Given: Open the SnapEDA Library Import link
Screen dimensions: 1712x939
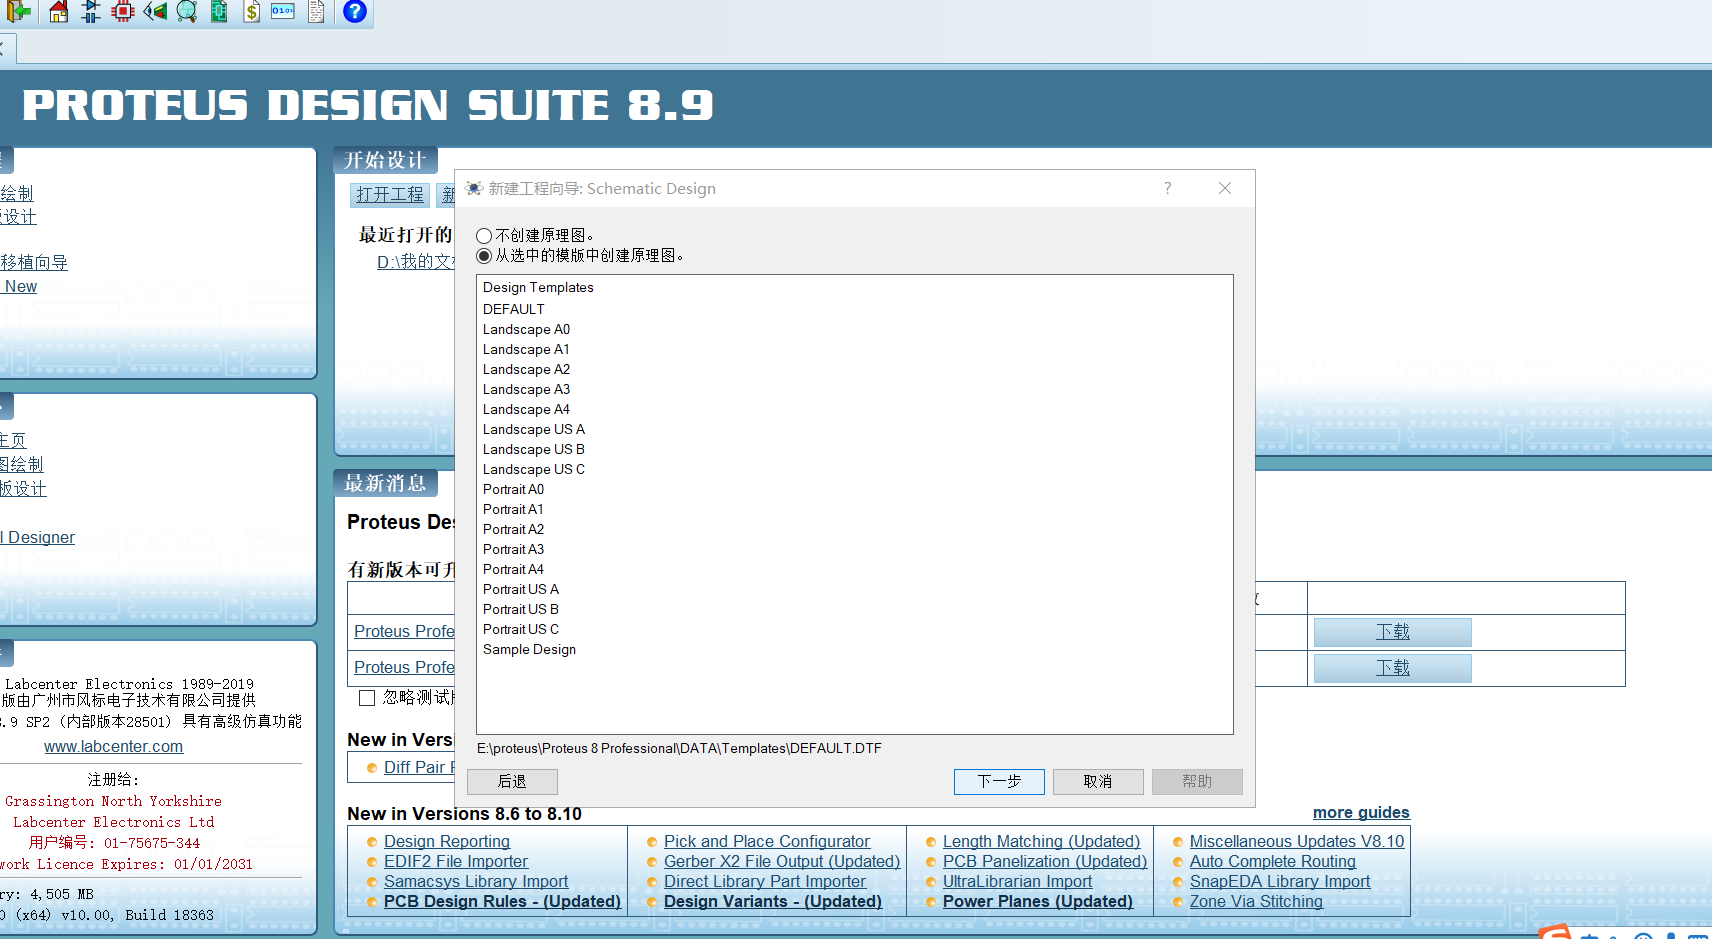Looking at the screenshot, I should (1280, 881).
